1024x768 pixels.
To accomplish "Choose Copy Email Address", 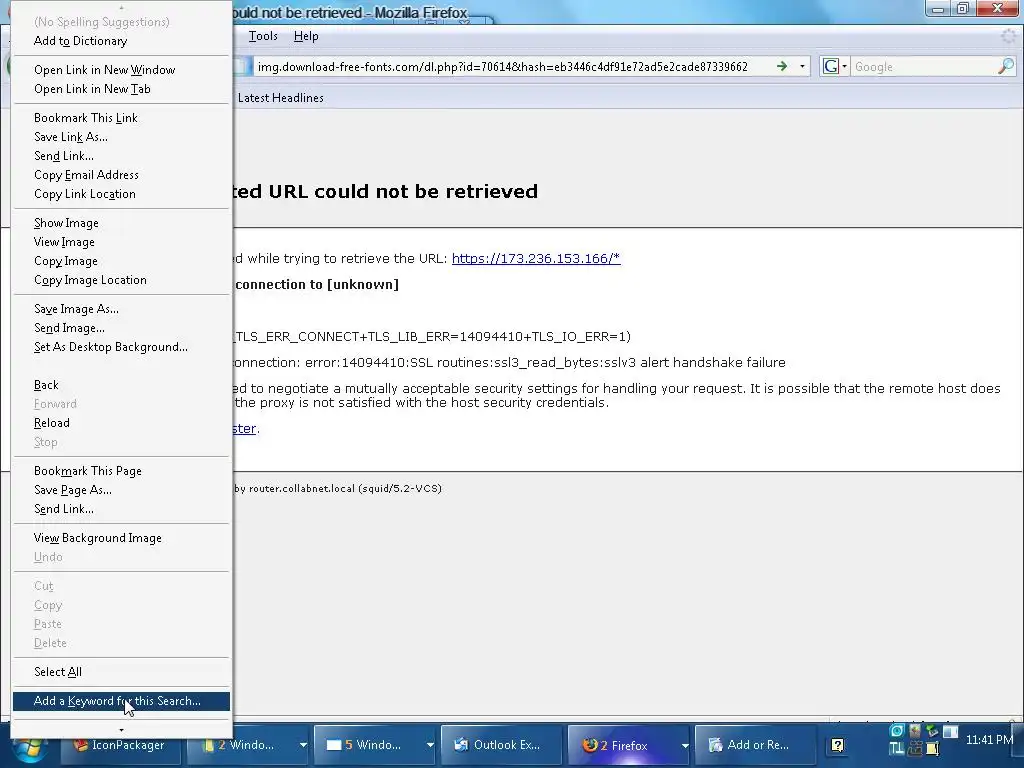I will pos(121,174).
